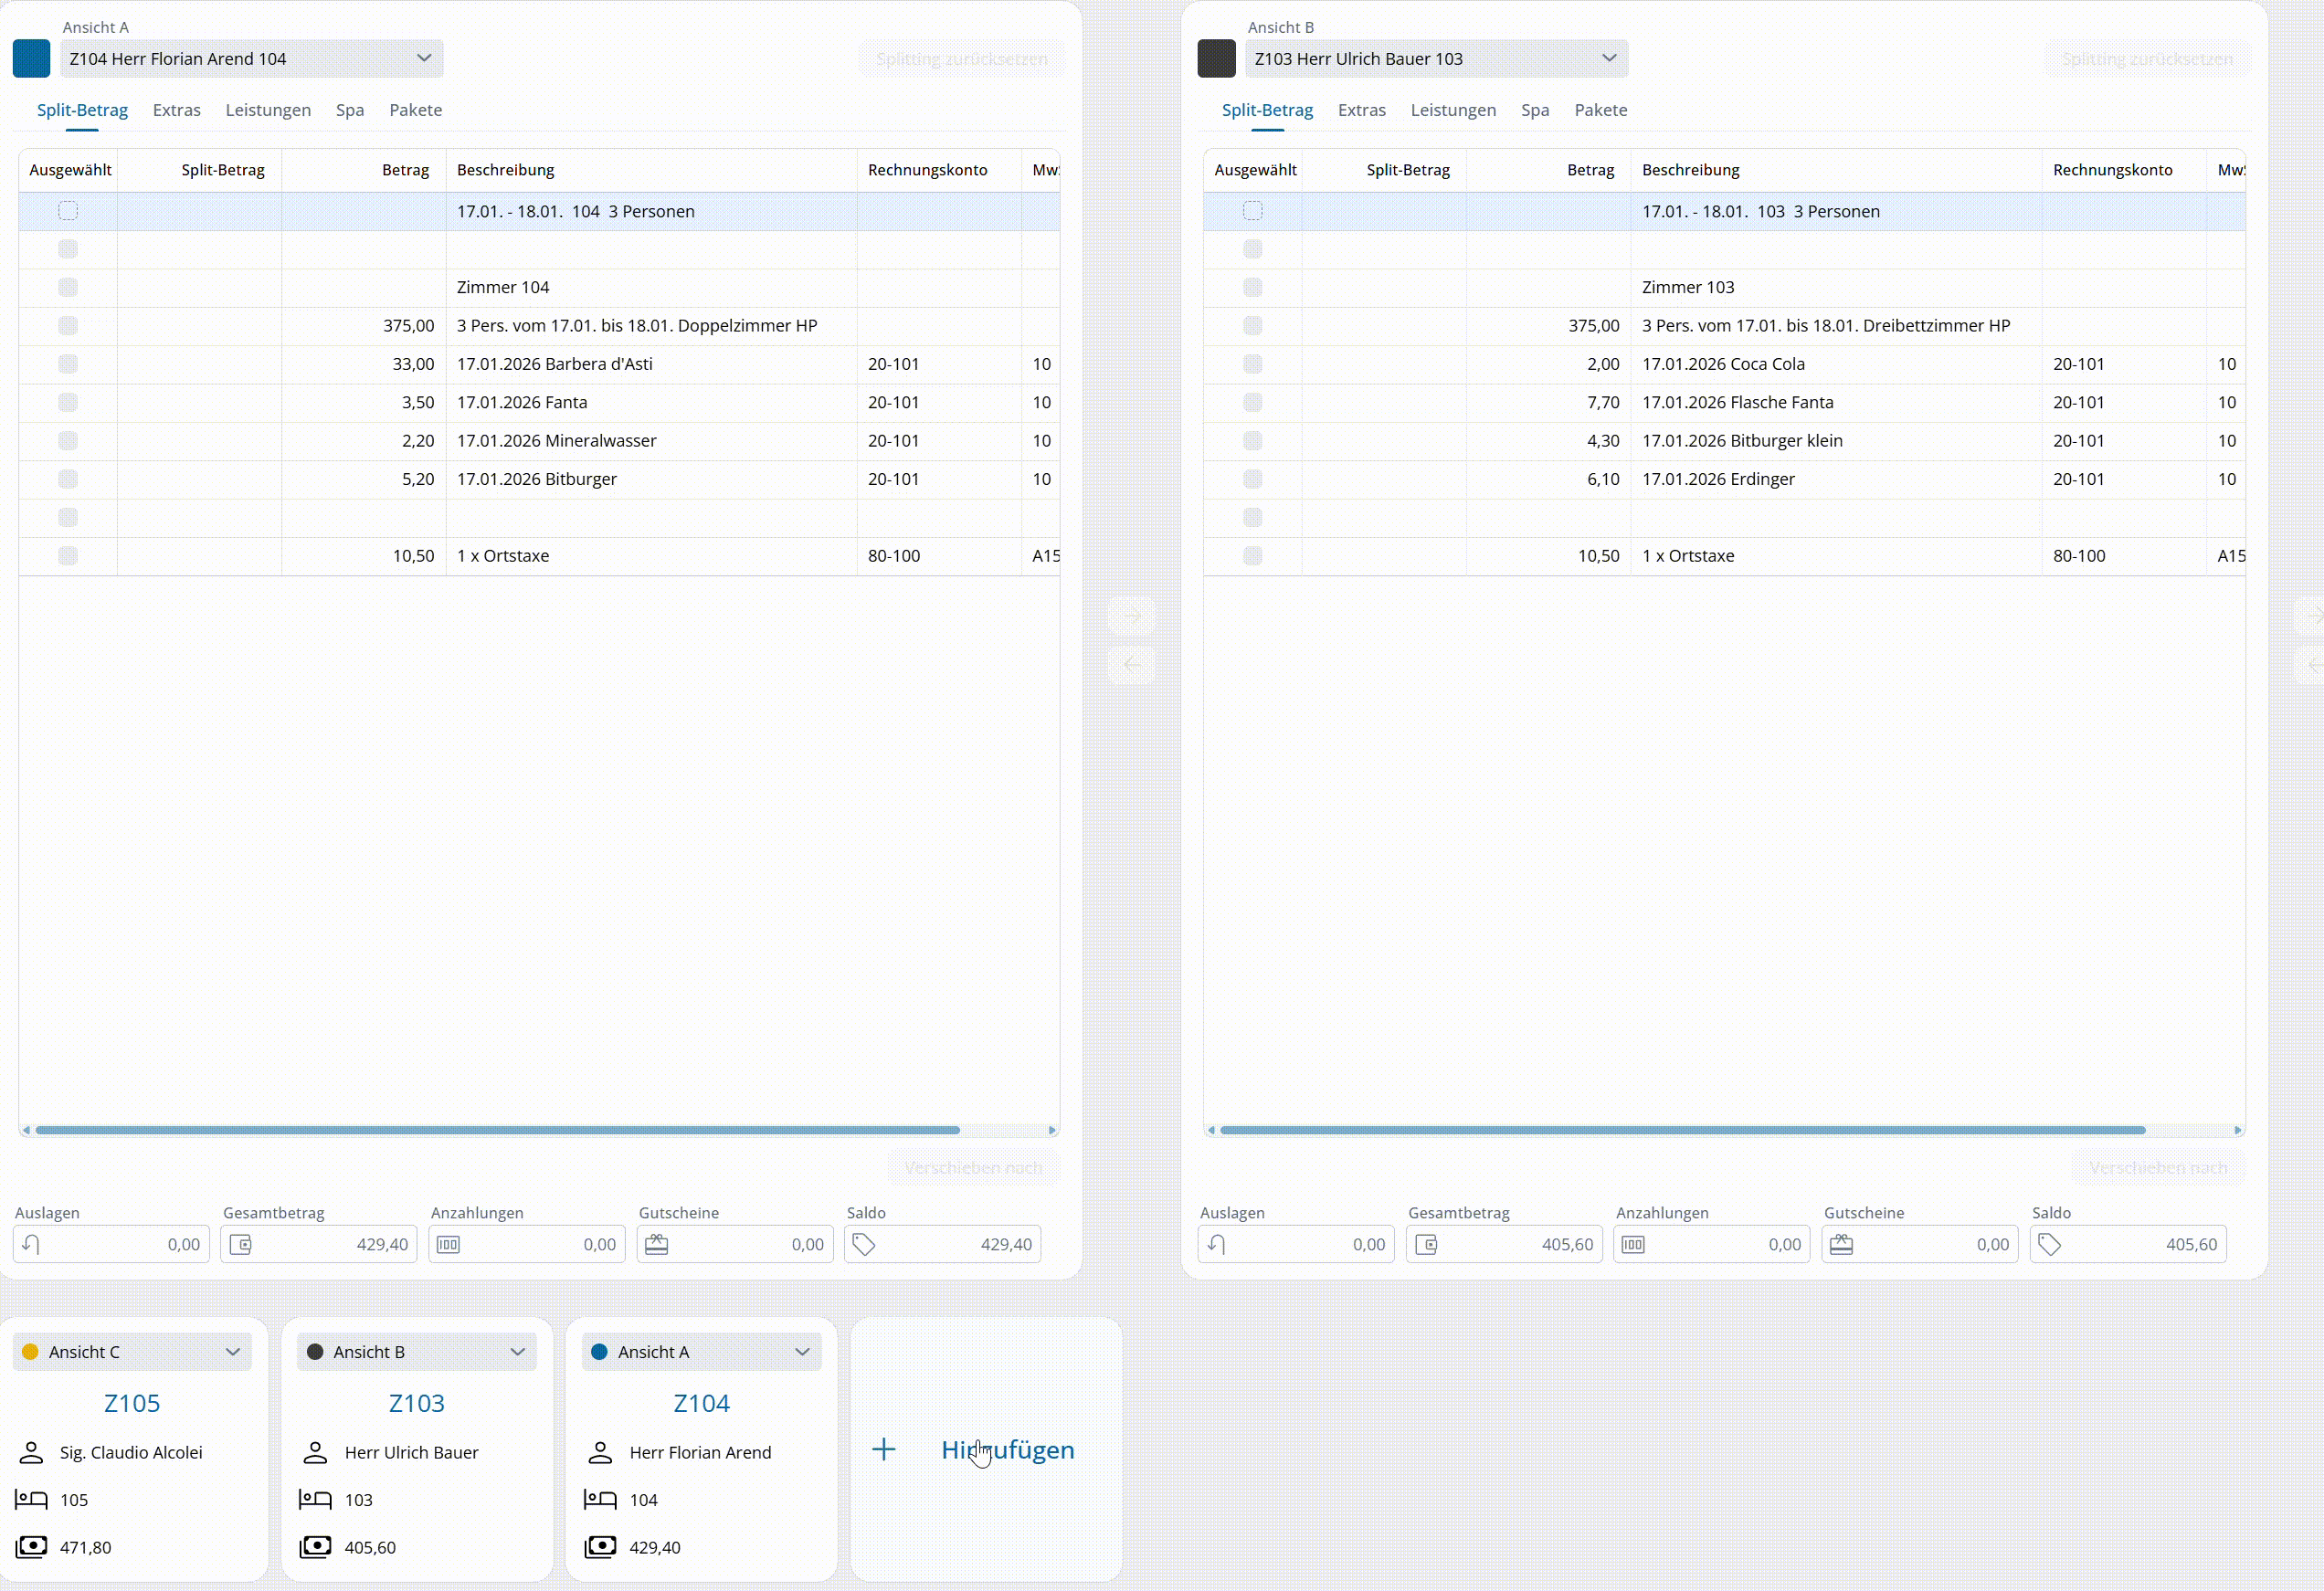Click the blue color swatch of Ansicht A
The image size is (2324, 1591).
tap(32, 59)
